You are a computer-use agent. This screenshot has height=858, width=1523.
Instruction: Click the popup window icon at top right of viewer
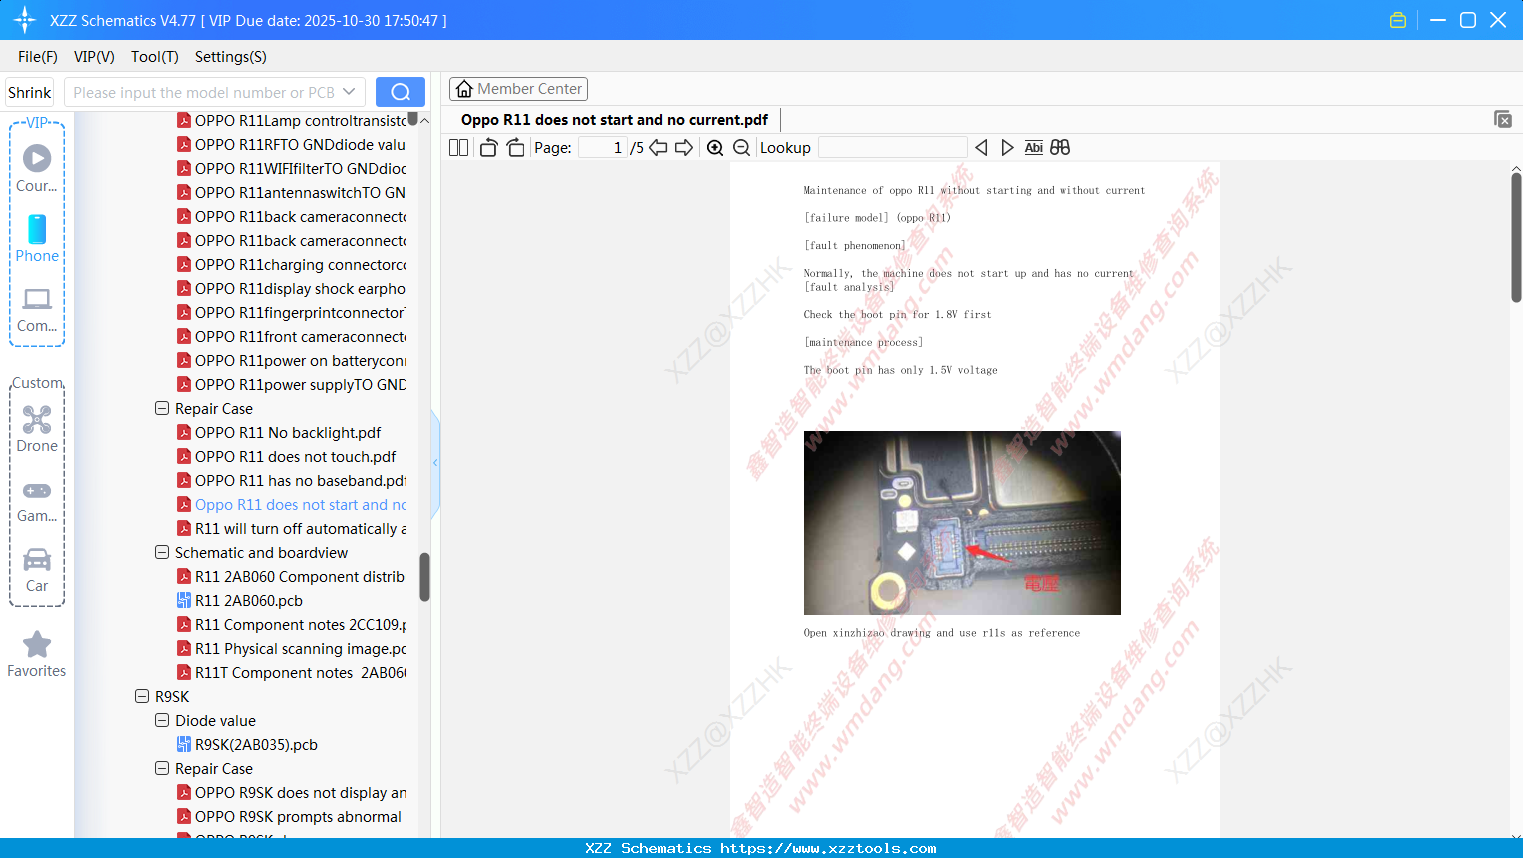click(x=1502, y=119)
